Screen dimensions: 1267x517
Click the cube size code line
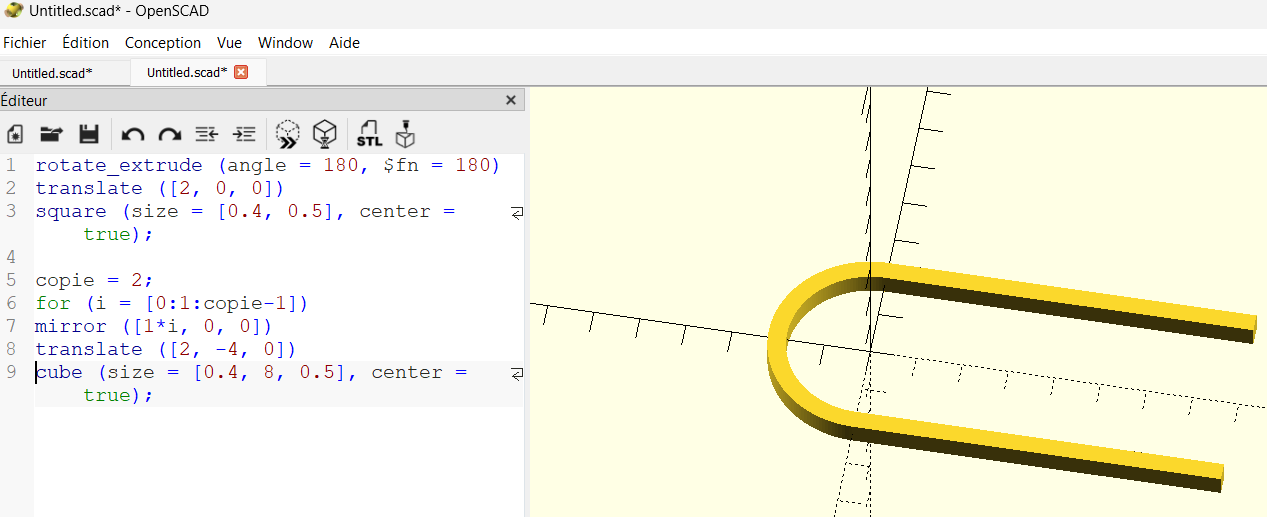click(251, 383)
